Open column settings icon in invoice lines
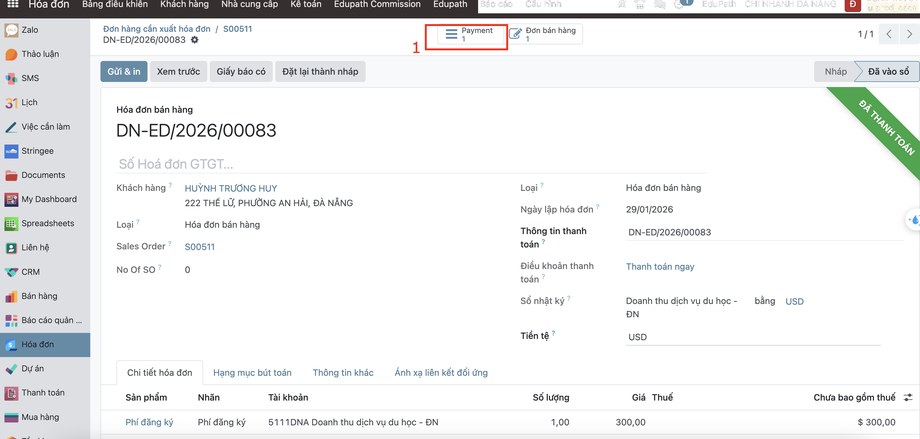The image size is (920, 439). coord(908,398)
